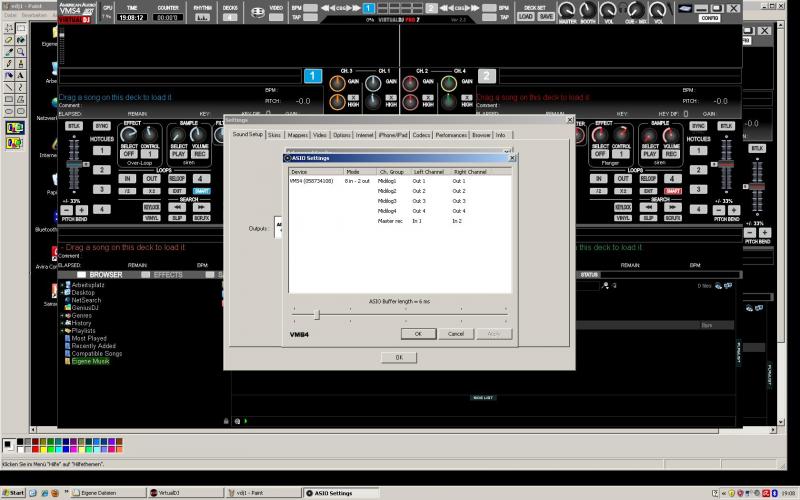Choose the rectangular Select tool

coord(20,28)
